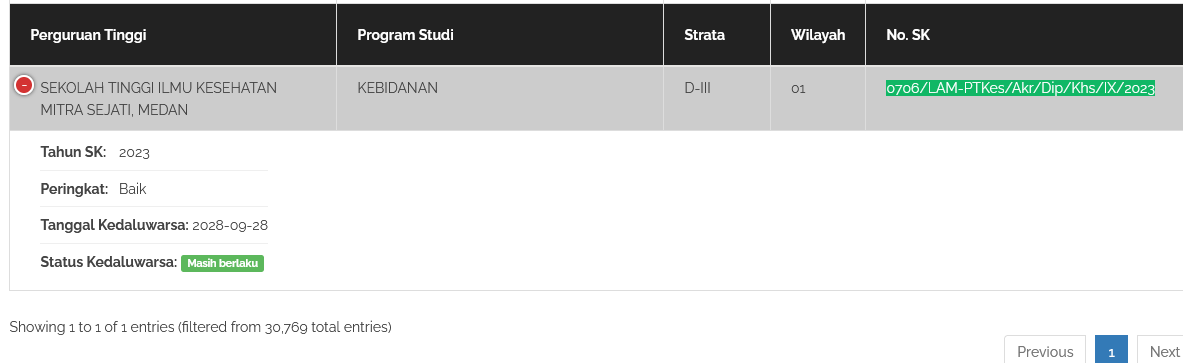Screen dimensions: 1183x363
Task: Click the D-III strata cell
Action: 717,99
